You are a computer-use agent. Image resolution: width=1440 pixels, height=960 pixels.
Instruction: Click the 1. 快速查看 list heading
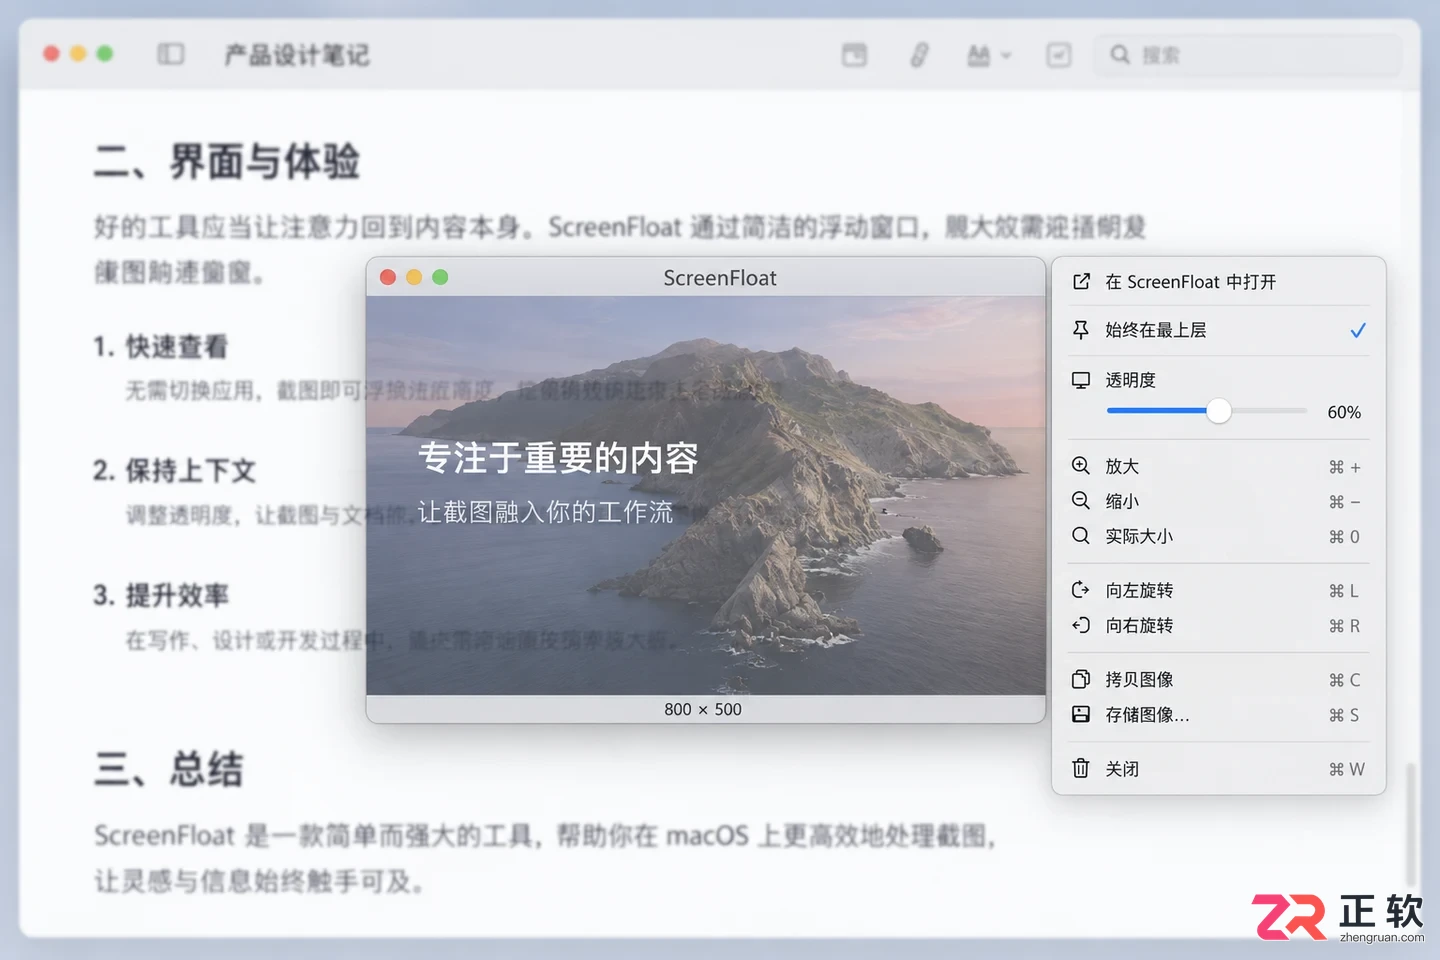click(x=161, y=347)
